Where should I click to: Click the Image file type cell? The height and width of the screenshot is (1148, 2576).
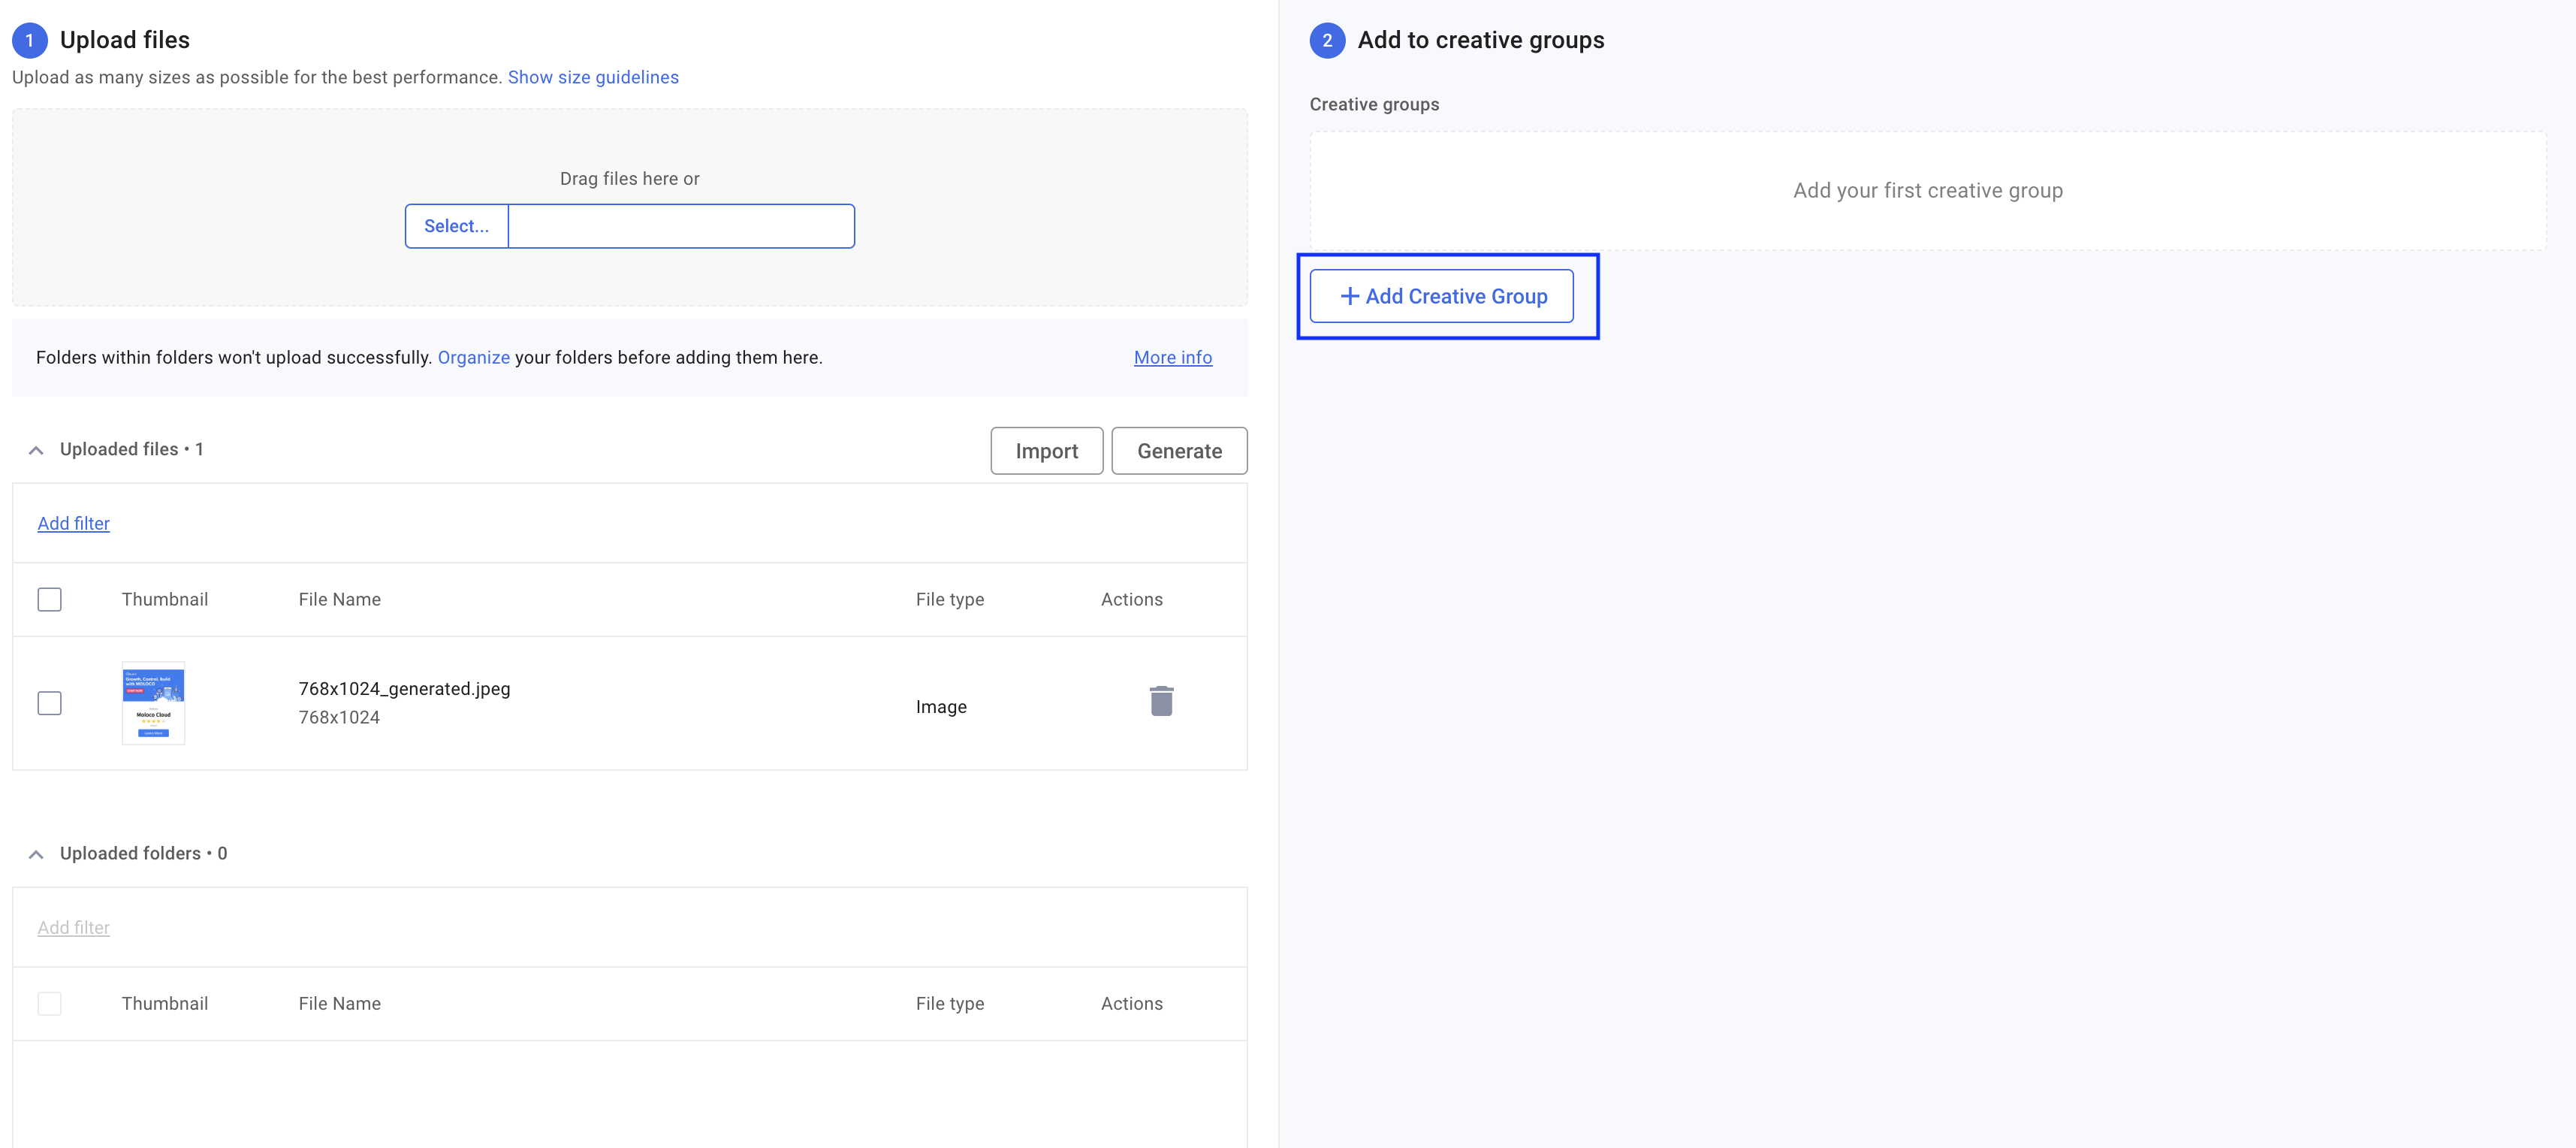(941, 706)
